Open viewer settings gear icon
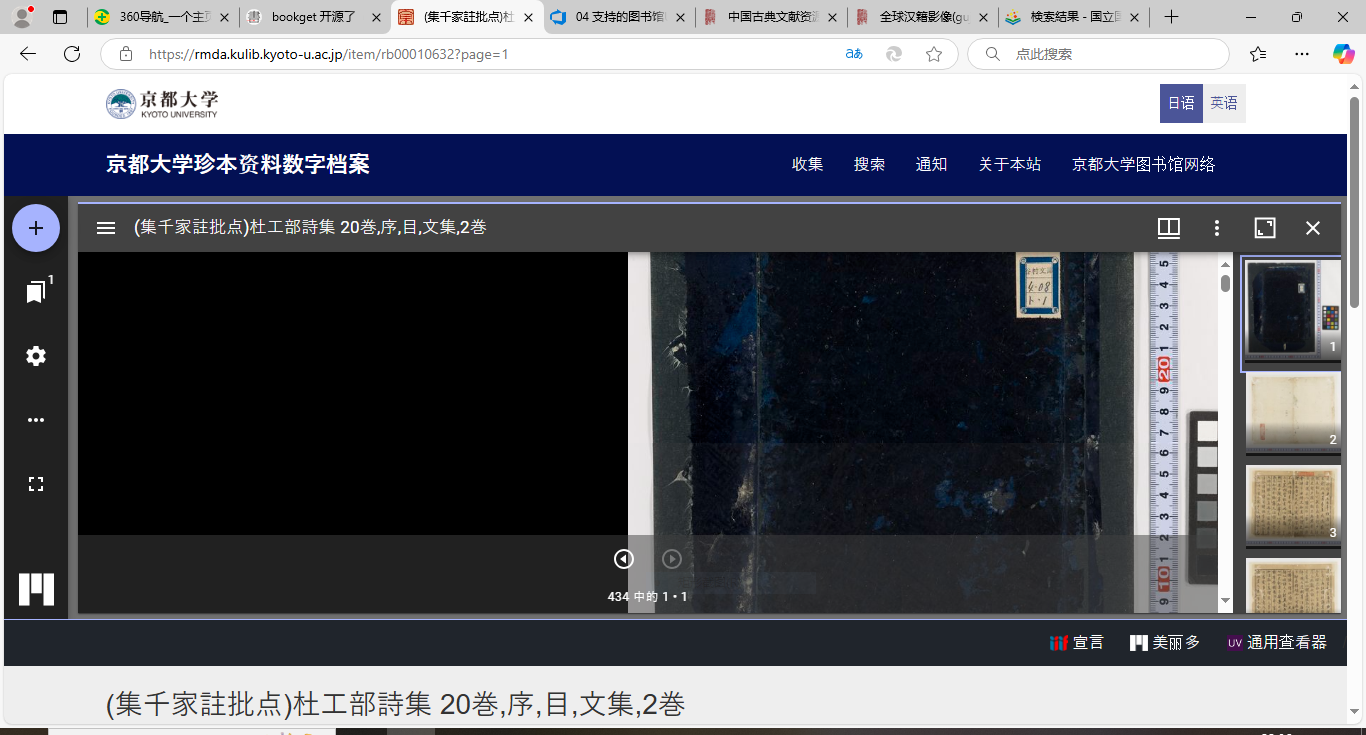This screenshot has width=1366, height=735. (x=36, y=356)
